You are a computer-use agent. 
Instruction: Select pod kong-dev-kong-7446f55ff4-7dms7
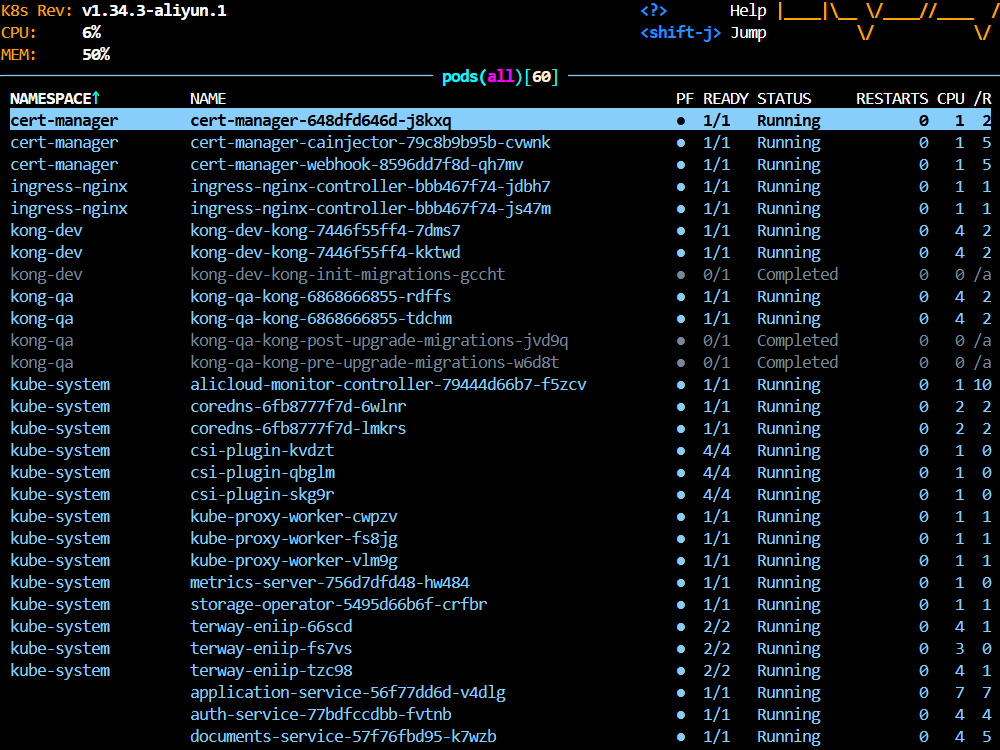point(500,230)
